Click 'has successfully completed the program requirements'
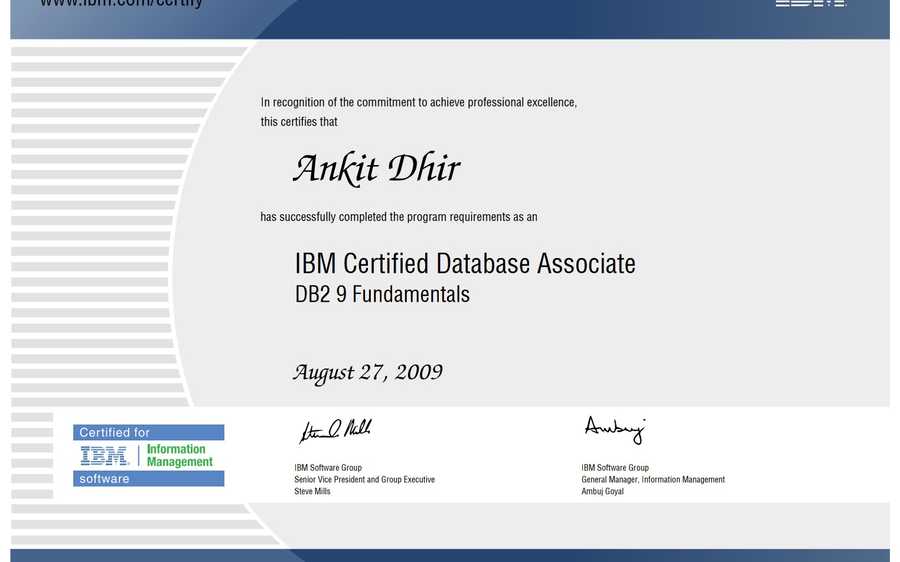 pyautogui.click(x=398, y=217)
